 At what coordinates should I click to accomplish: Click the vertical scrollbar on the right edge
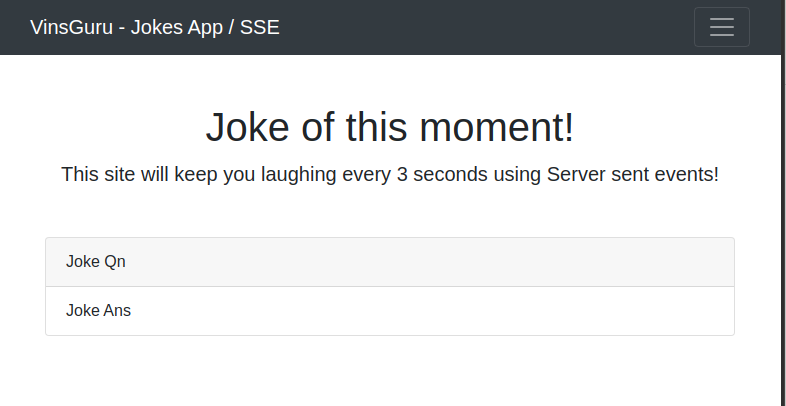tap(782, 200)
